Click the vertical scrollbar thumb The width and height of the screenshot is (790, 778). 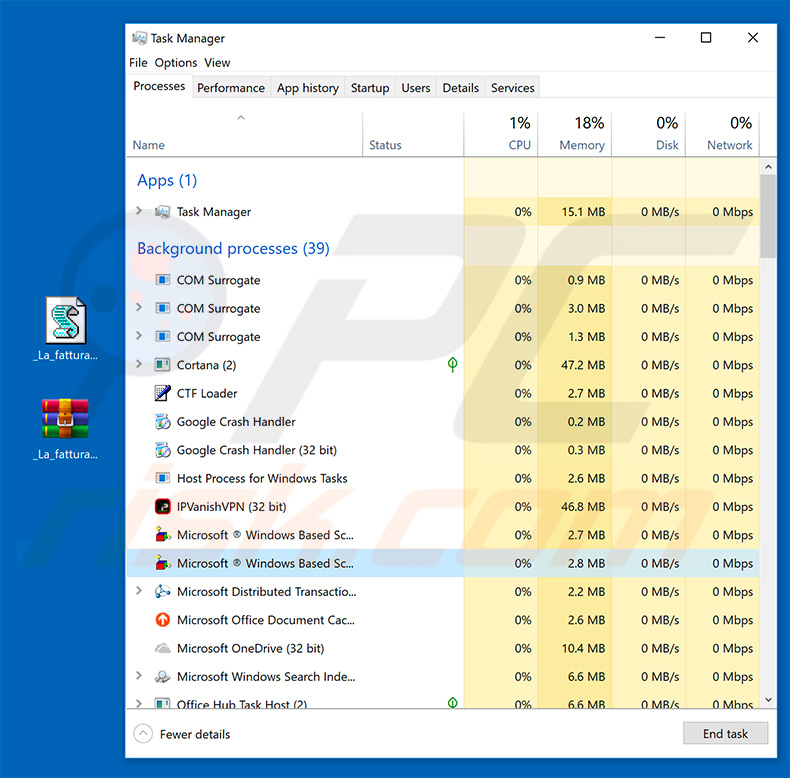(768, 216)
